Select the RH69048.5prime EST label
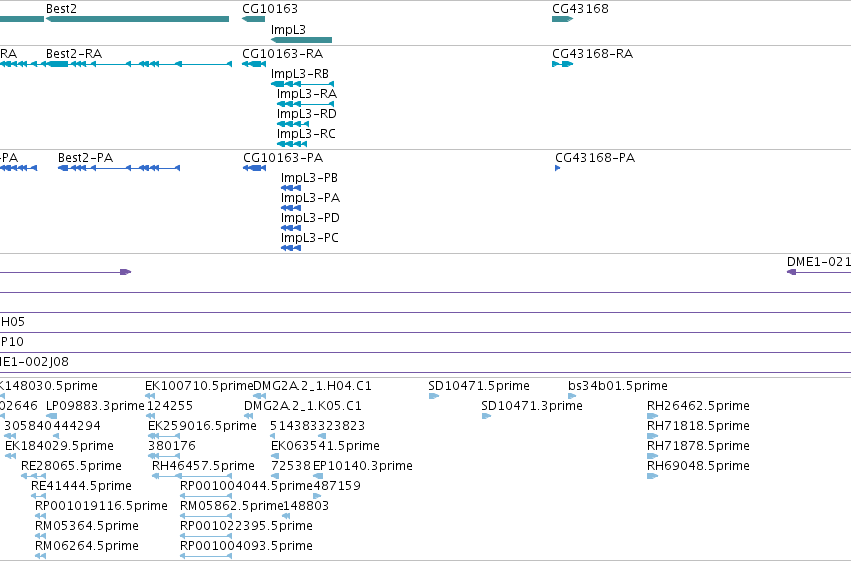This screenshot has width=851, height=561. point(698,466)
